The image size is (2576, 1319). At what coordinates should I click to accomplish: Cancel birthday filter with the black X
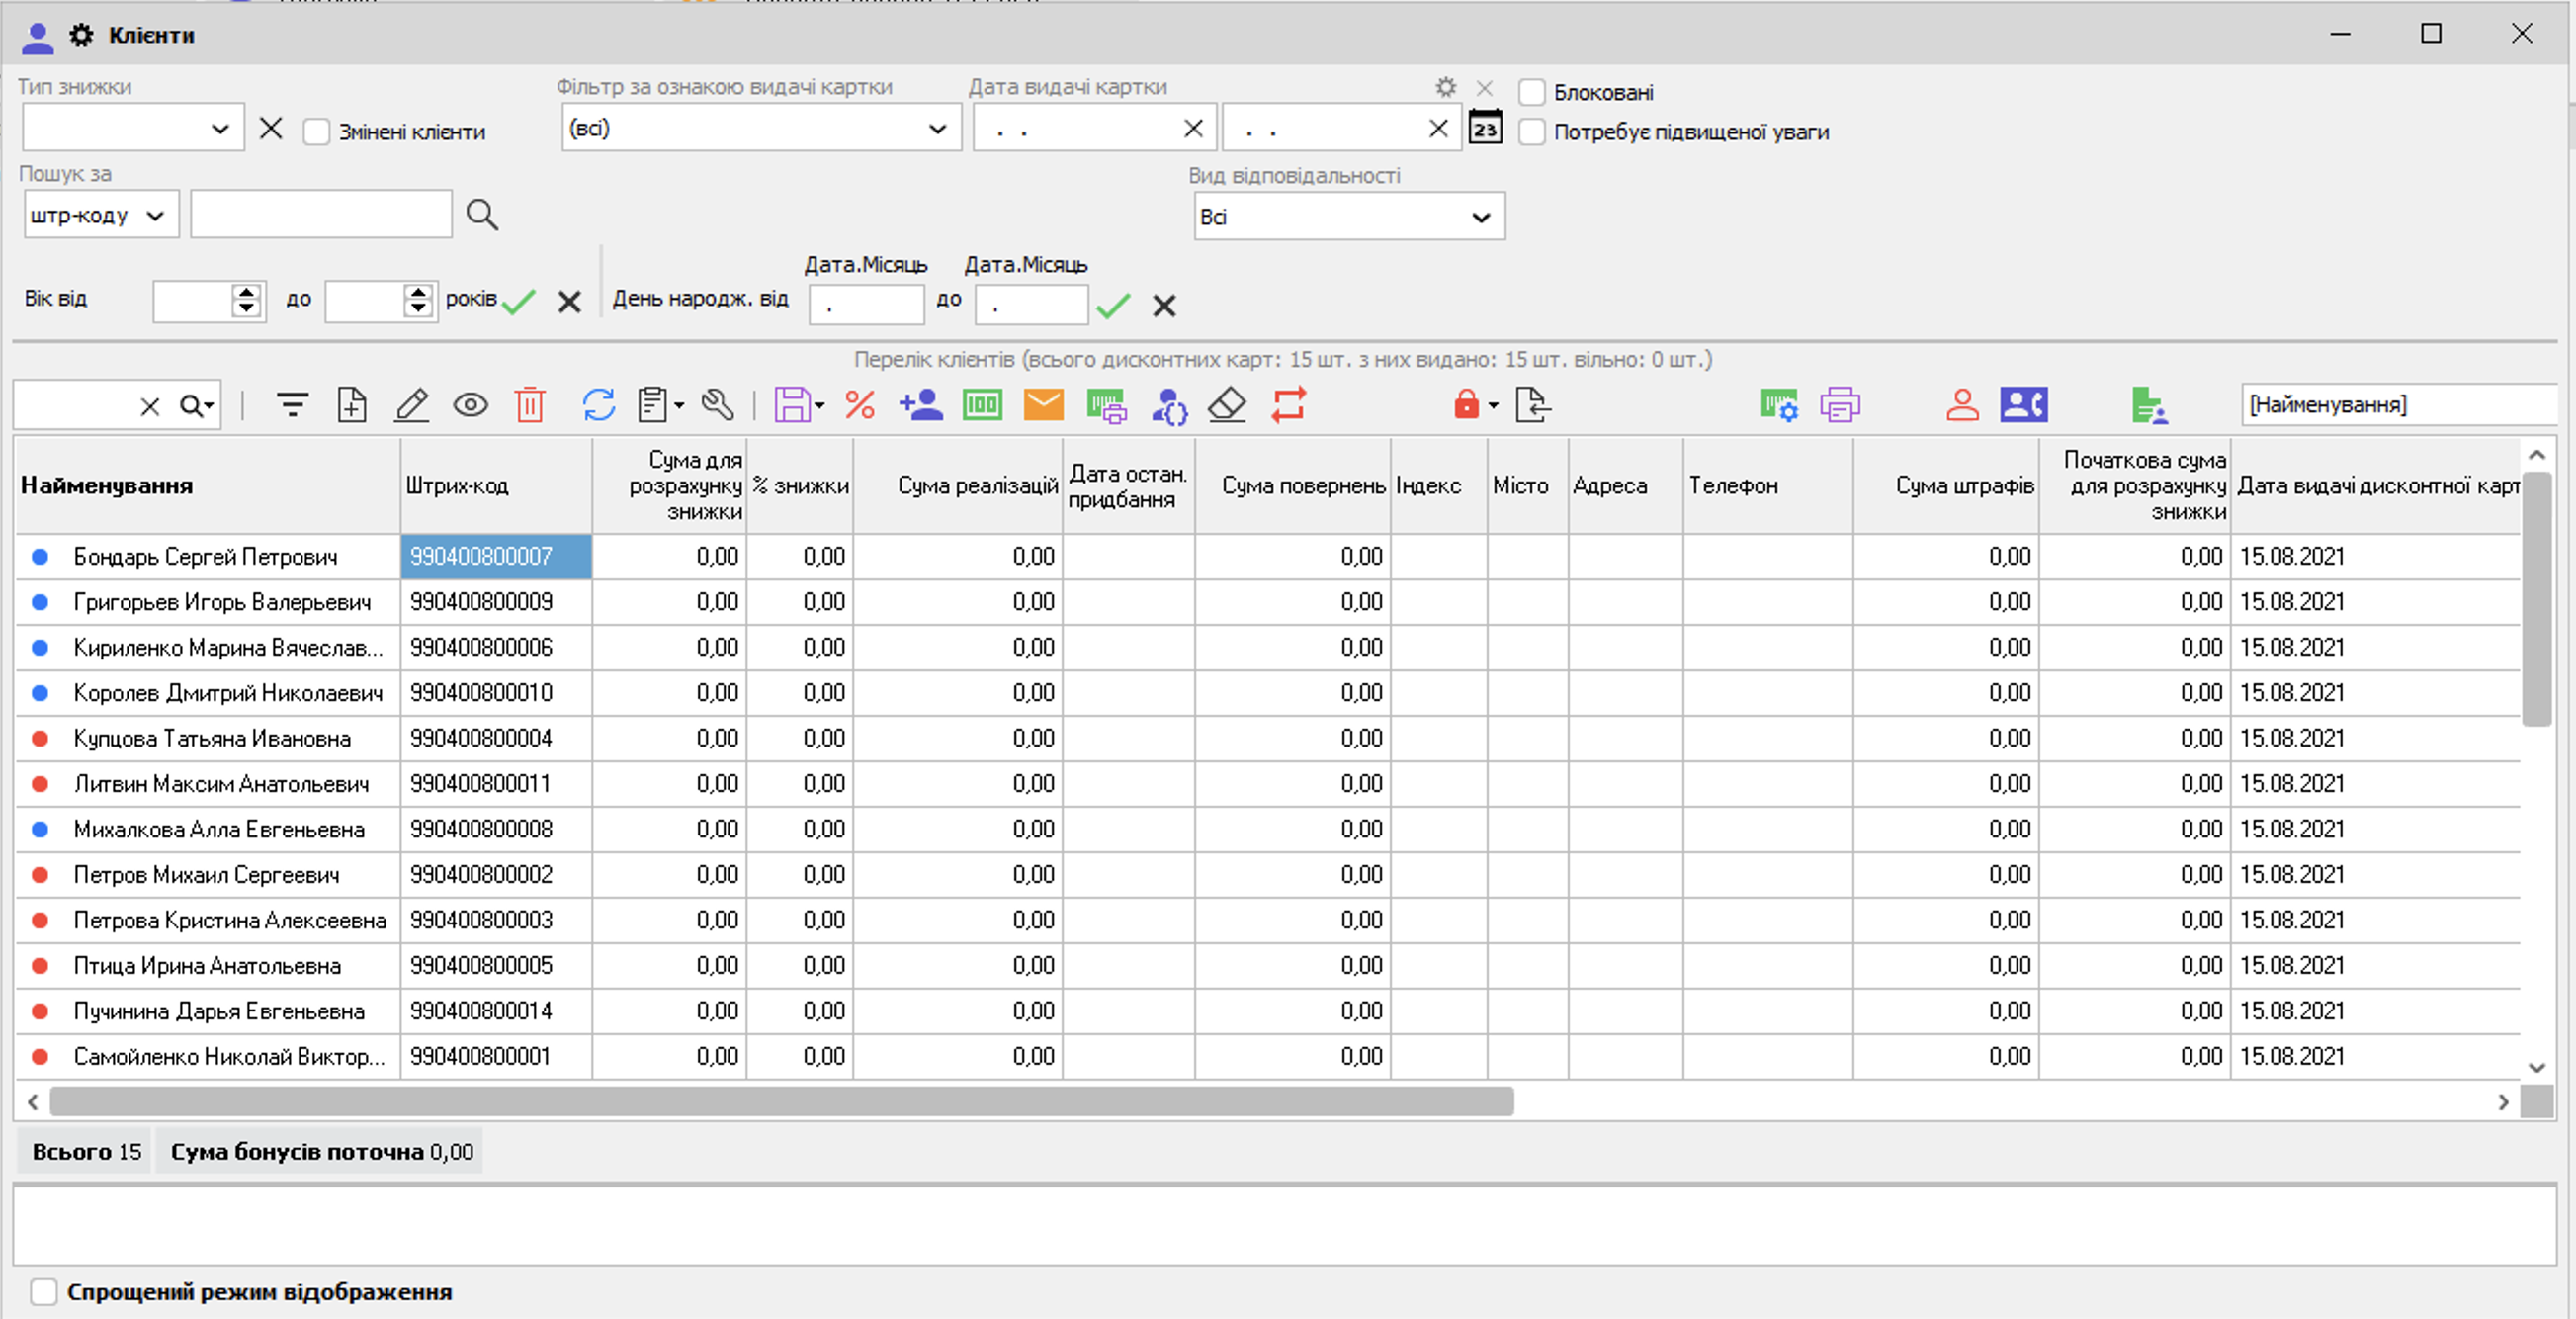point(1164,305)
